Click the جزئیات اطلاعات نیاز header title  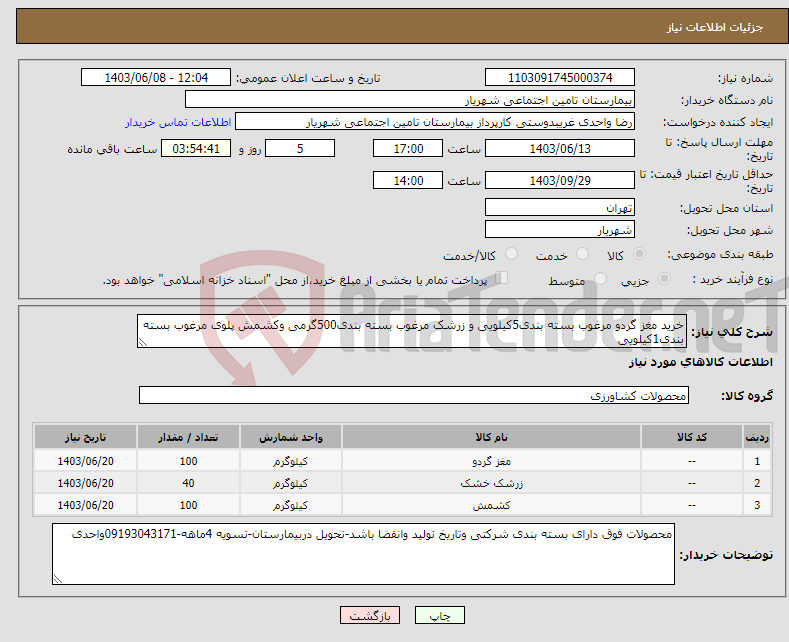tap(715, 27)
